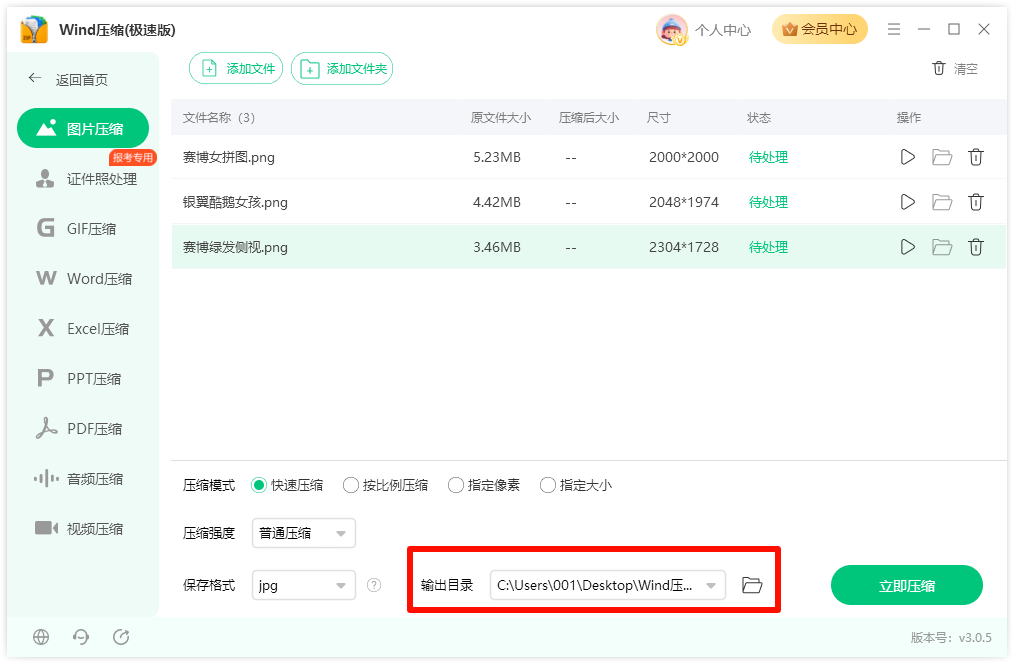Select the 银翼酷鹅女孩.png file name
Screen dimensions: 1014x664
235,202
